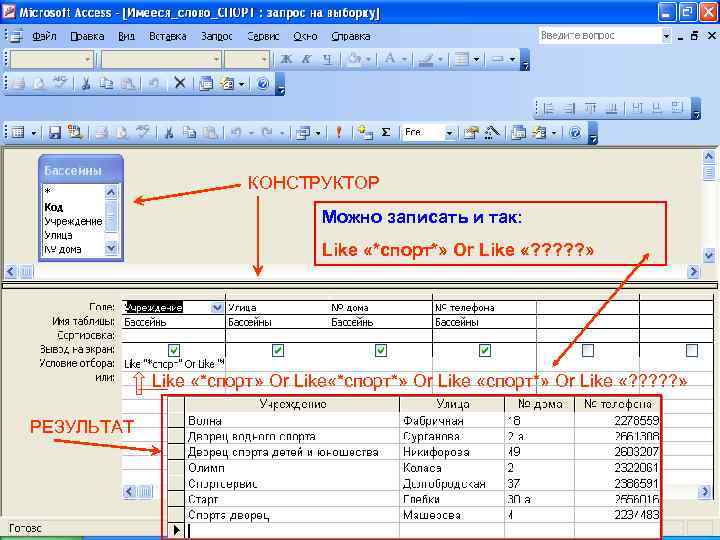Click the № телефона field cell in grid
Viewport: 720px width, 540px height.
point(484,308)
